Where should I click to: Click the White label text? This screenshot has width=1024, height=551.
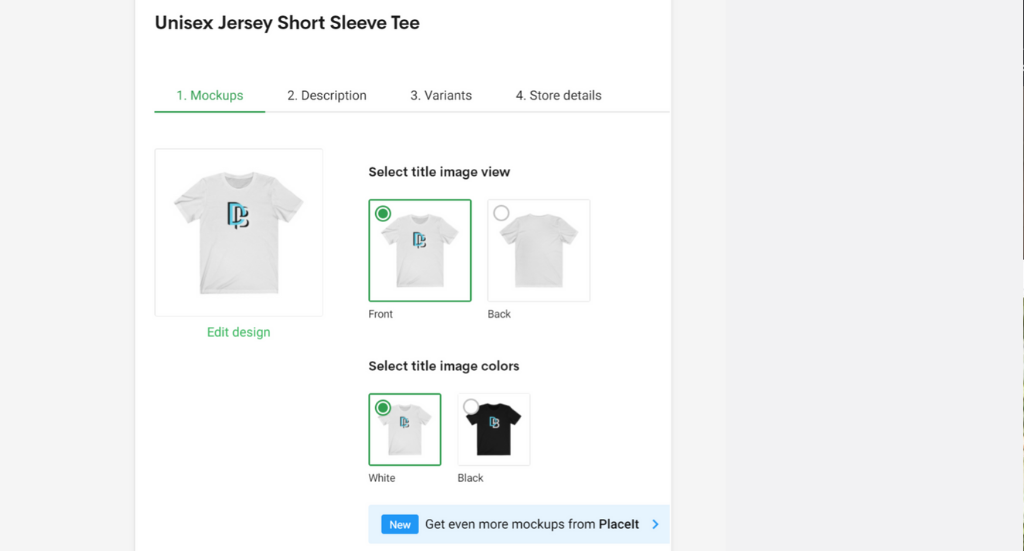click(x=381, y=478)
